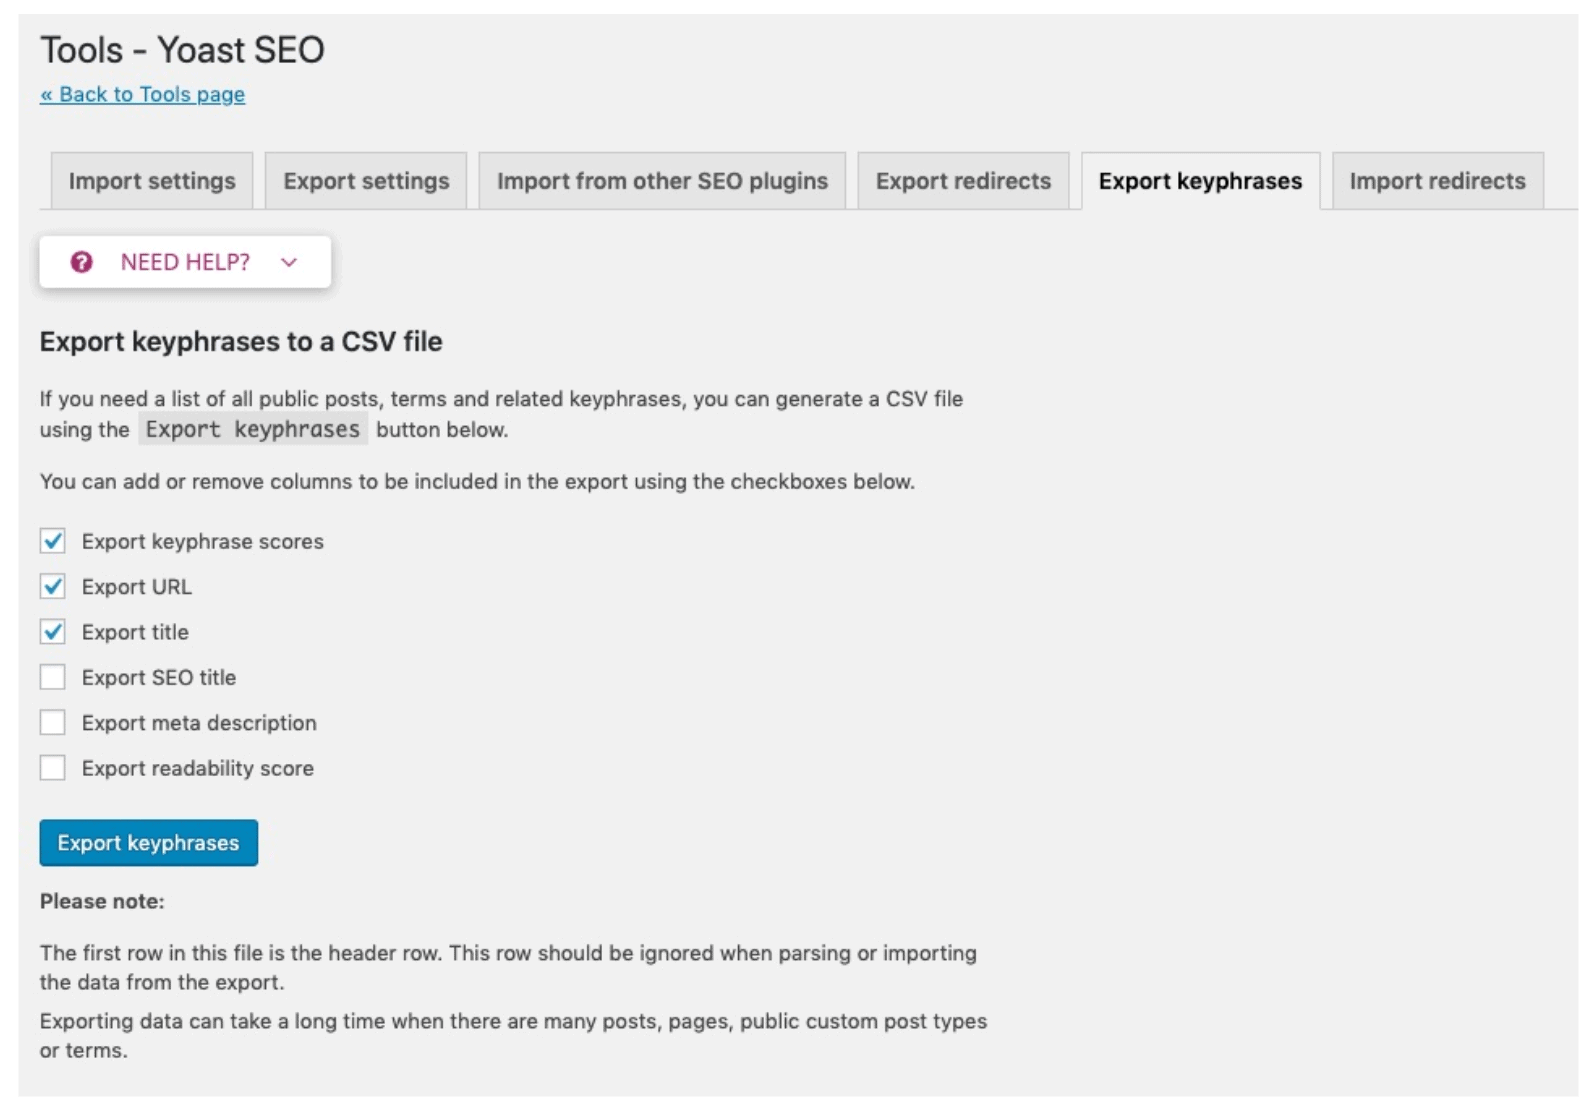Click 'Export keyphrases to a CSV file' heading
Image resolution: width=1596 pixels, height=1112 pixels.
pyautogui.click(x=241, y=342)
